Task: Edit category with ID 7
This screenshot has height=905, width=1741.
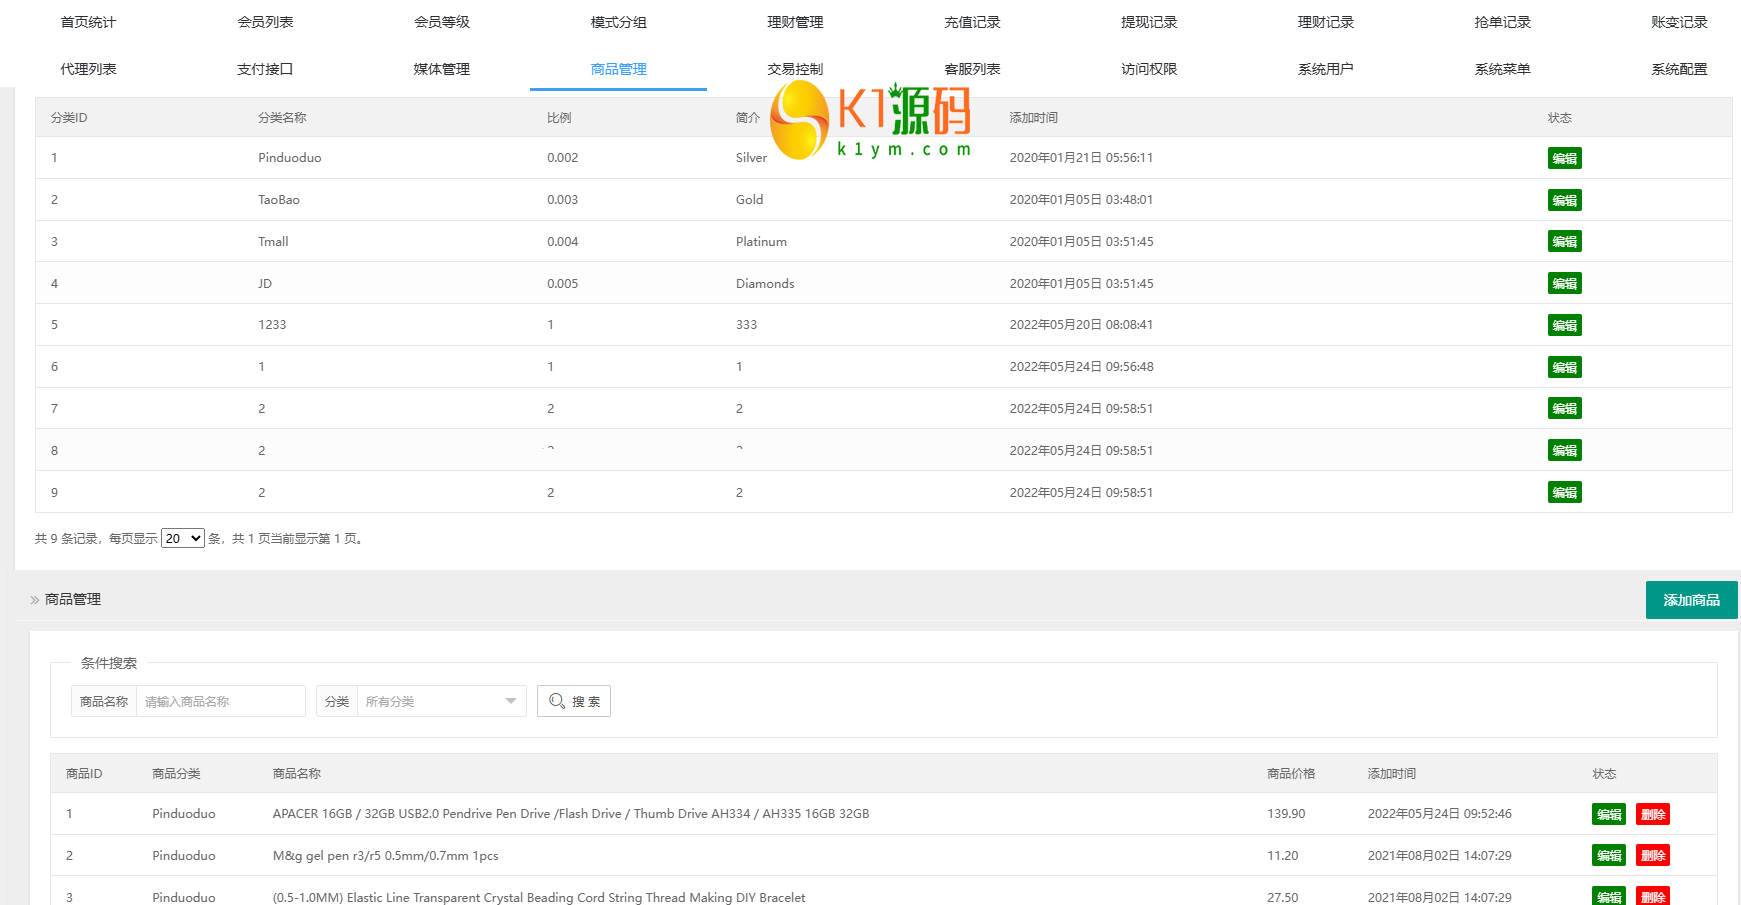Action: [1564, 409]
